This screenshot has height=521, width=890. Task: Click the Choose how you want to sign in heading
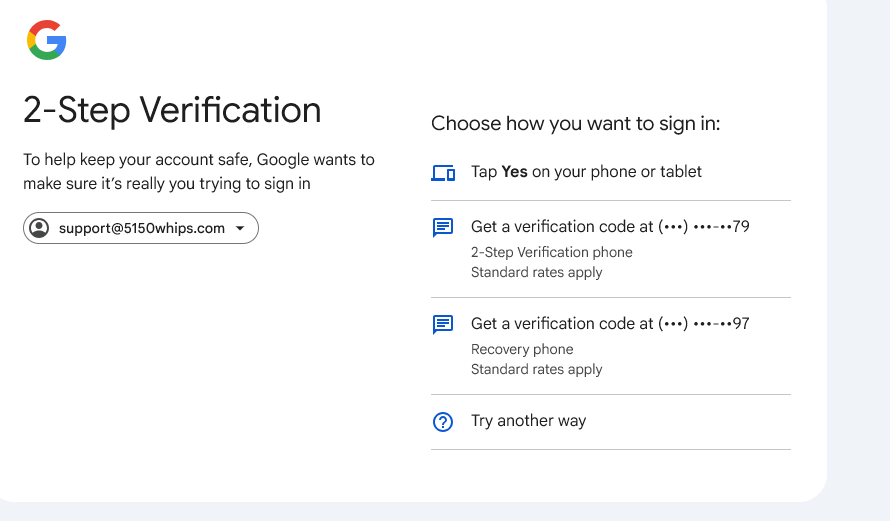[x=575, y=124]
